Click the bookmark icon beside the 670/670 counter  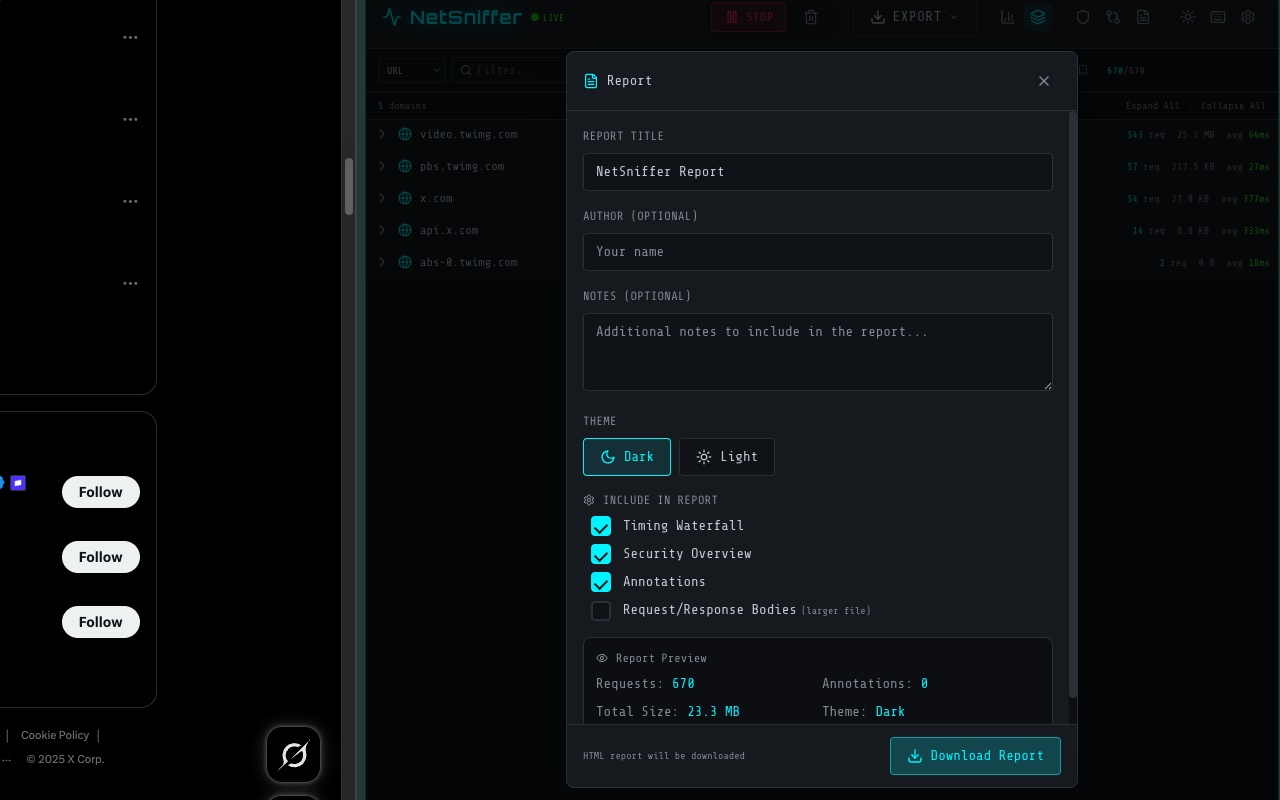click(x=1083, y=70)
